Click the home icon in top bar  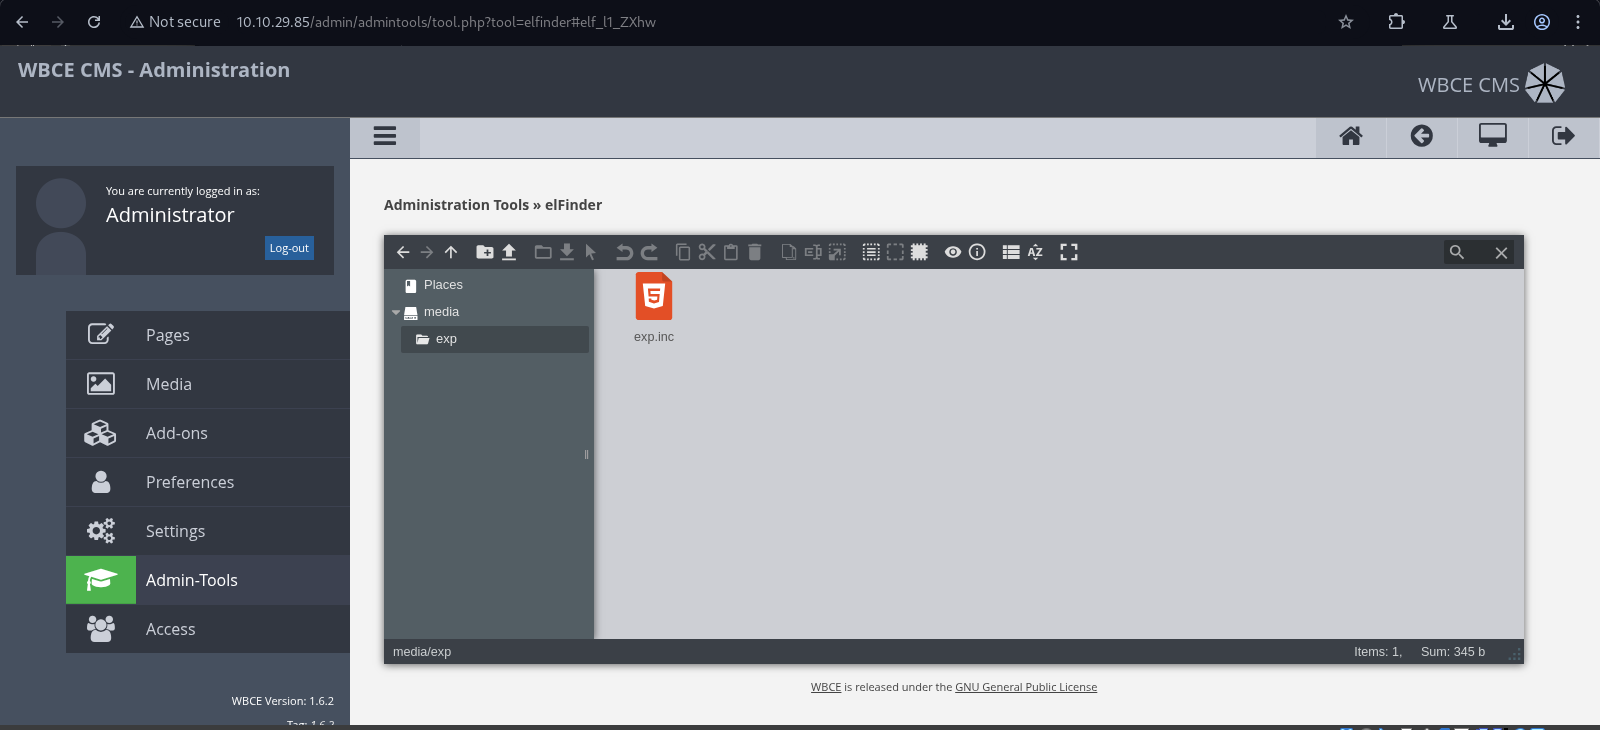[1351, 136]
